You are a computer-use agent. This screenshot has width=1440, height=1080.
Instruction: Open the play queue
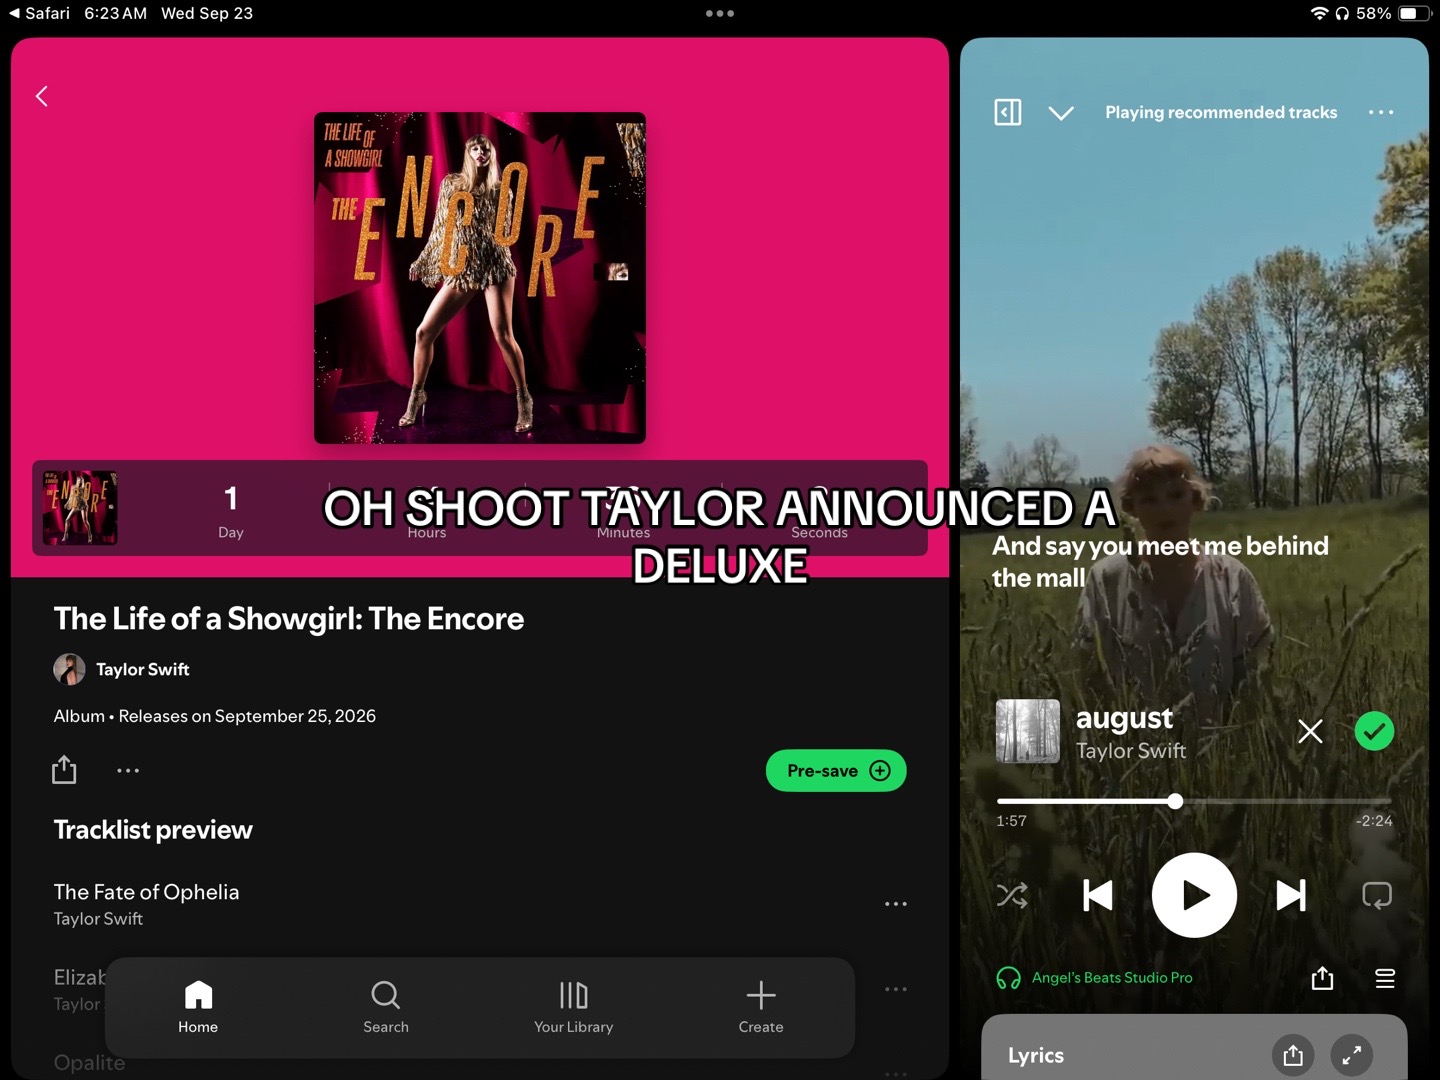(1385, 978)
